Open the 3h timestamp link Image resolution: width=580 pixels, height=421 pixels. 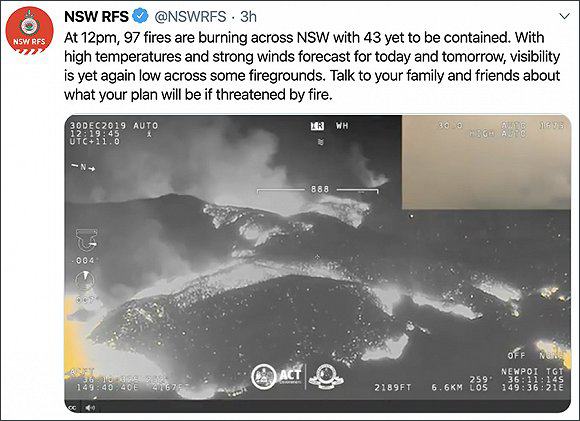tap(248, 16)
